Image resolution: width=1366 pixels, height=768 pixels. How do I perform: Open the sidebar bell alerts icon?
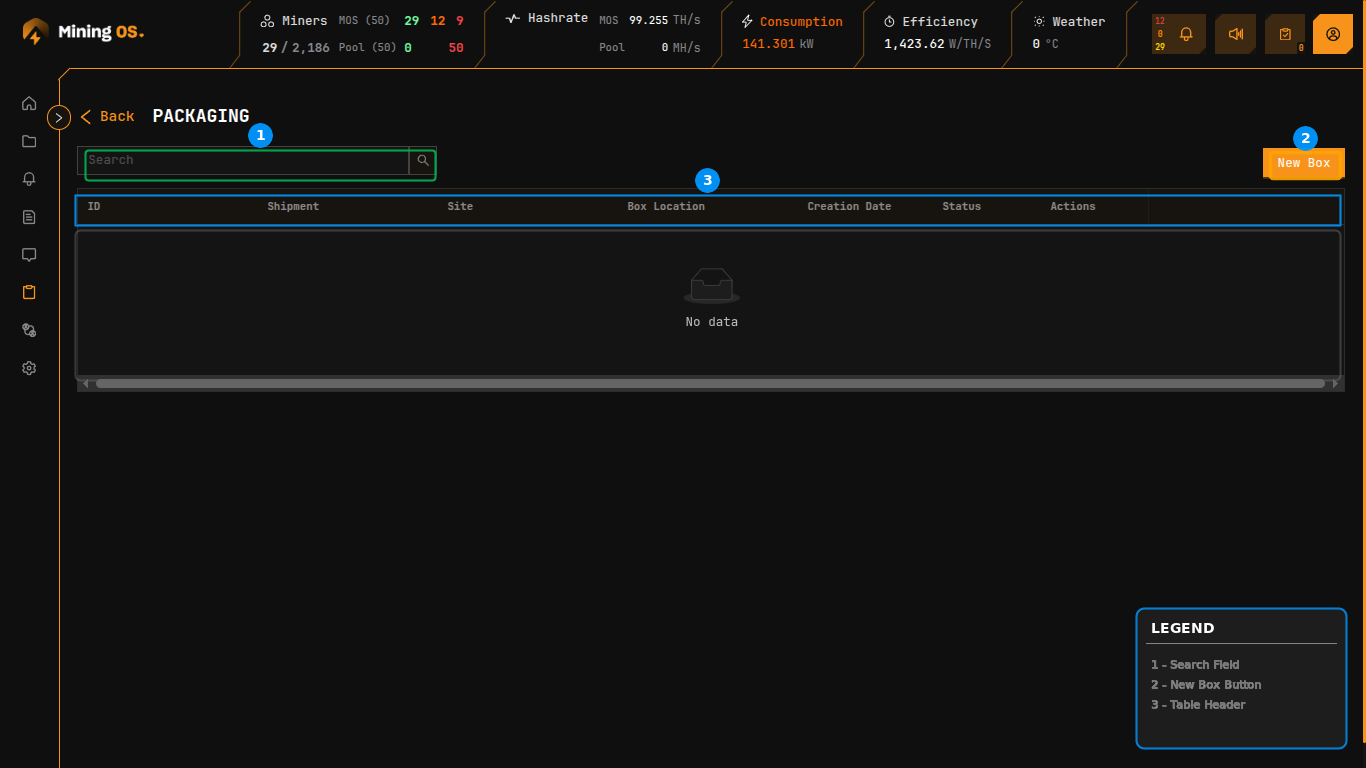pos(29,179)
